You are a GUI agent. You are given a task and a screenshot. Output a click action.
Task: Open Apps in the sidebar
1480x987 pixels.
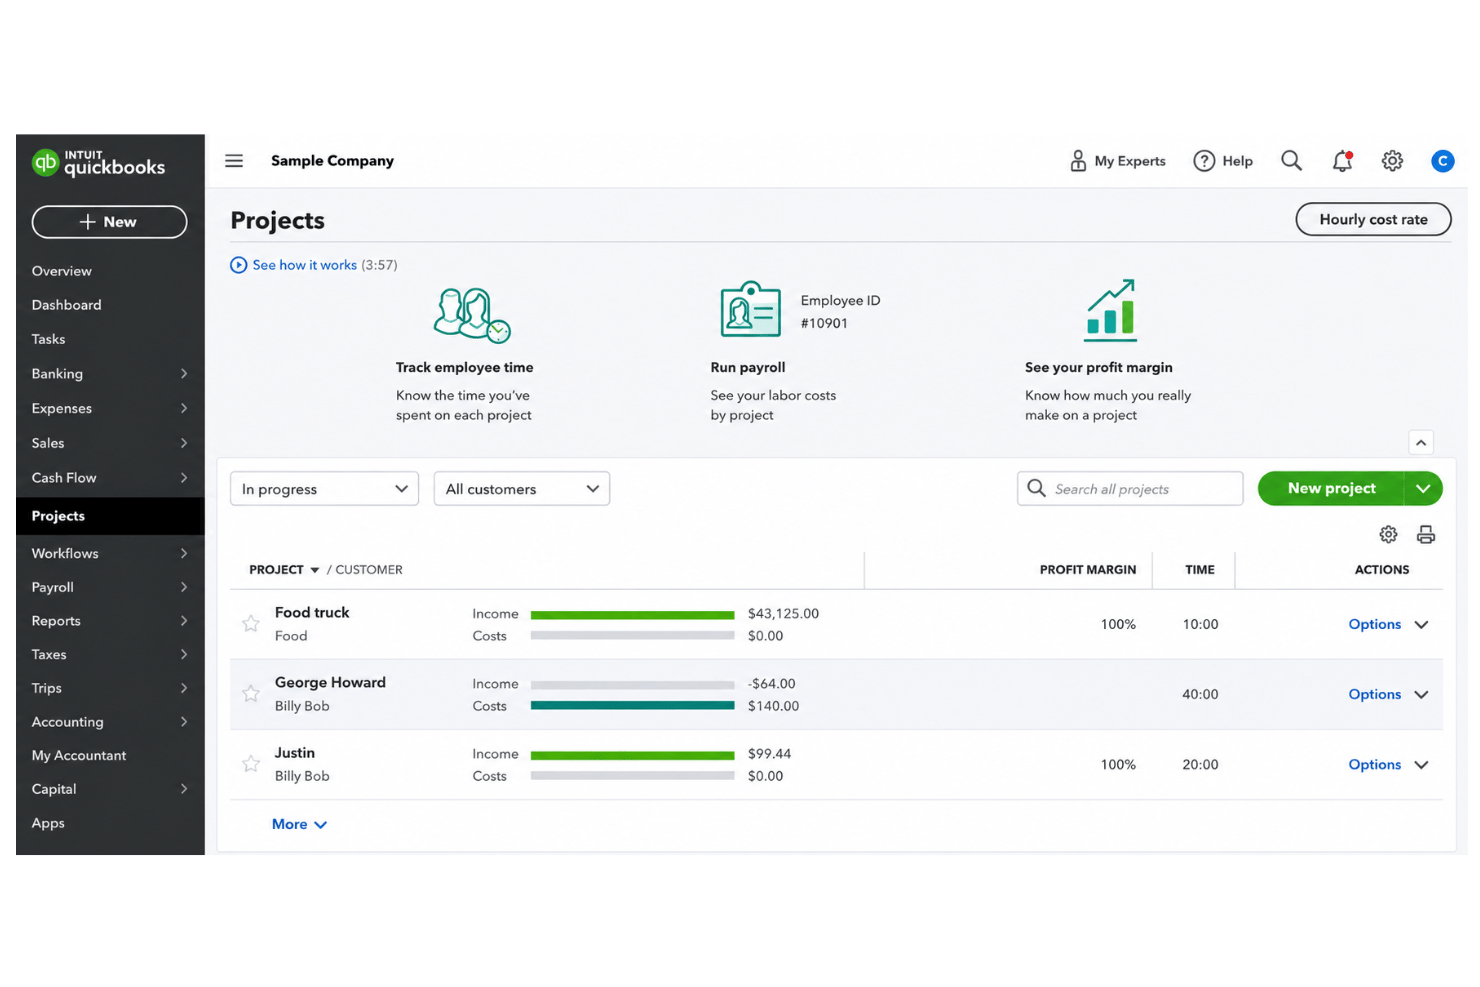coord(48,823)
